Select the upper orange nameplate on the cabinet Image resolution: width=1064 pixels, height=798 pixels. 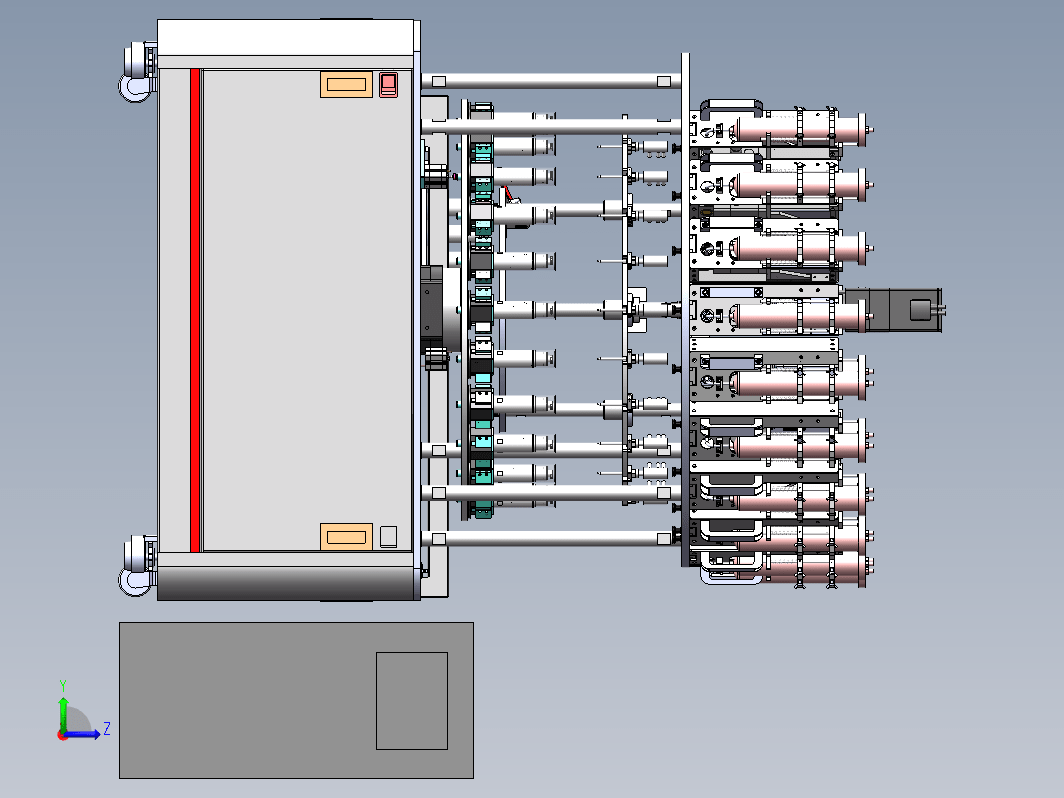(x=346, y=84)
